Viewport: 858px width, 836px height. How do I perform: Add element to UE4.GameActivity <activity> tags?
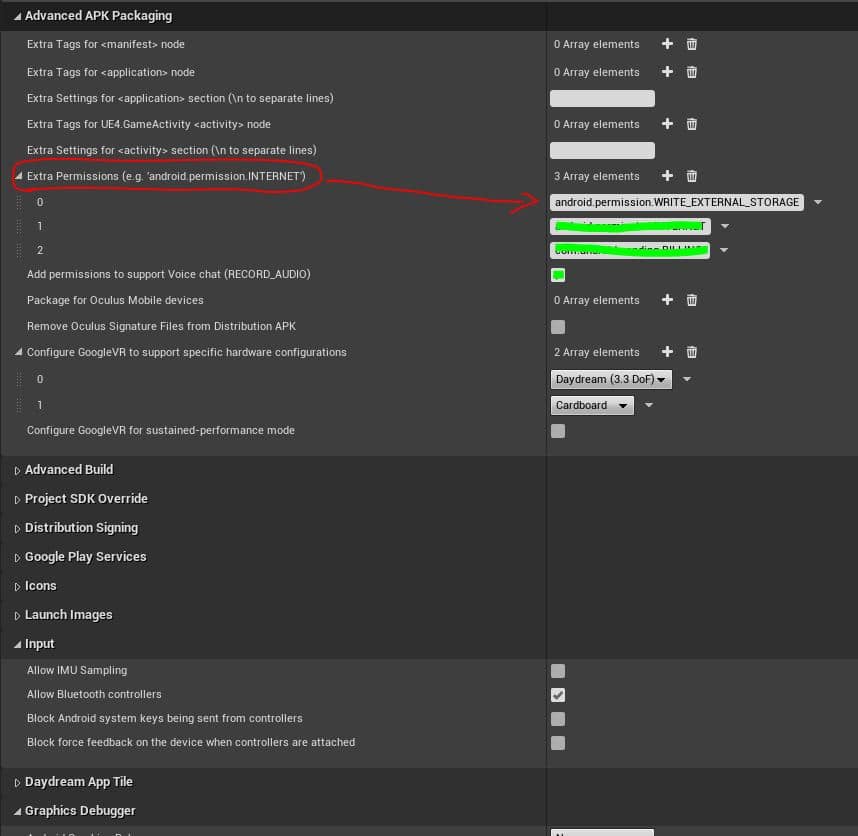[x=667, y=123]
